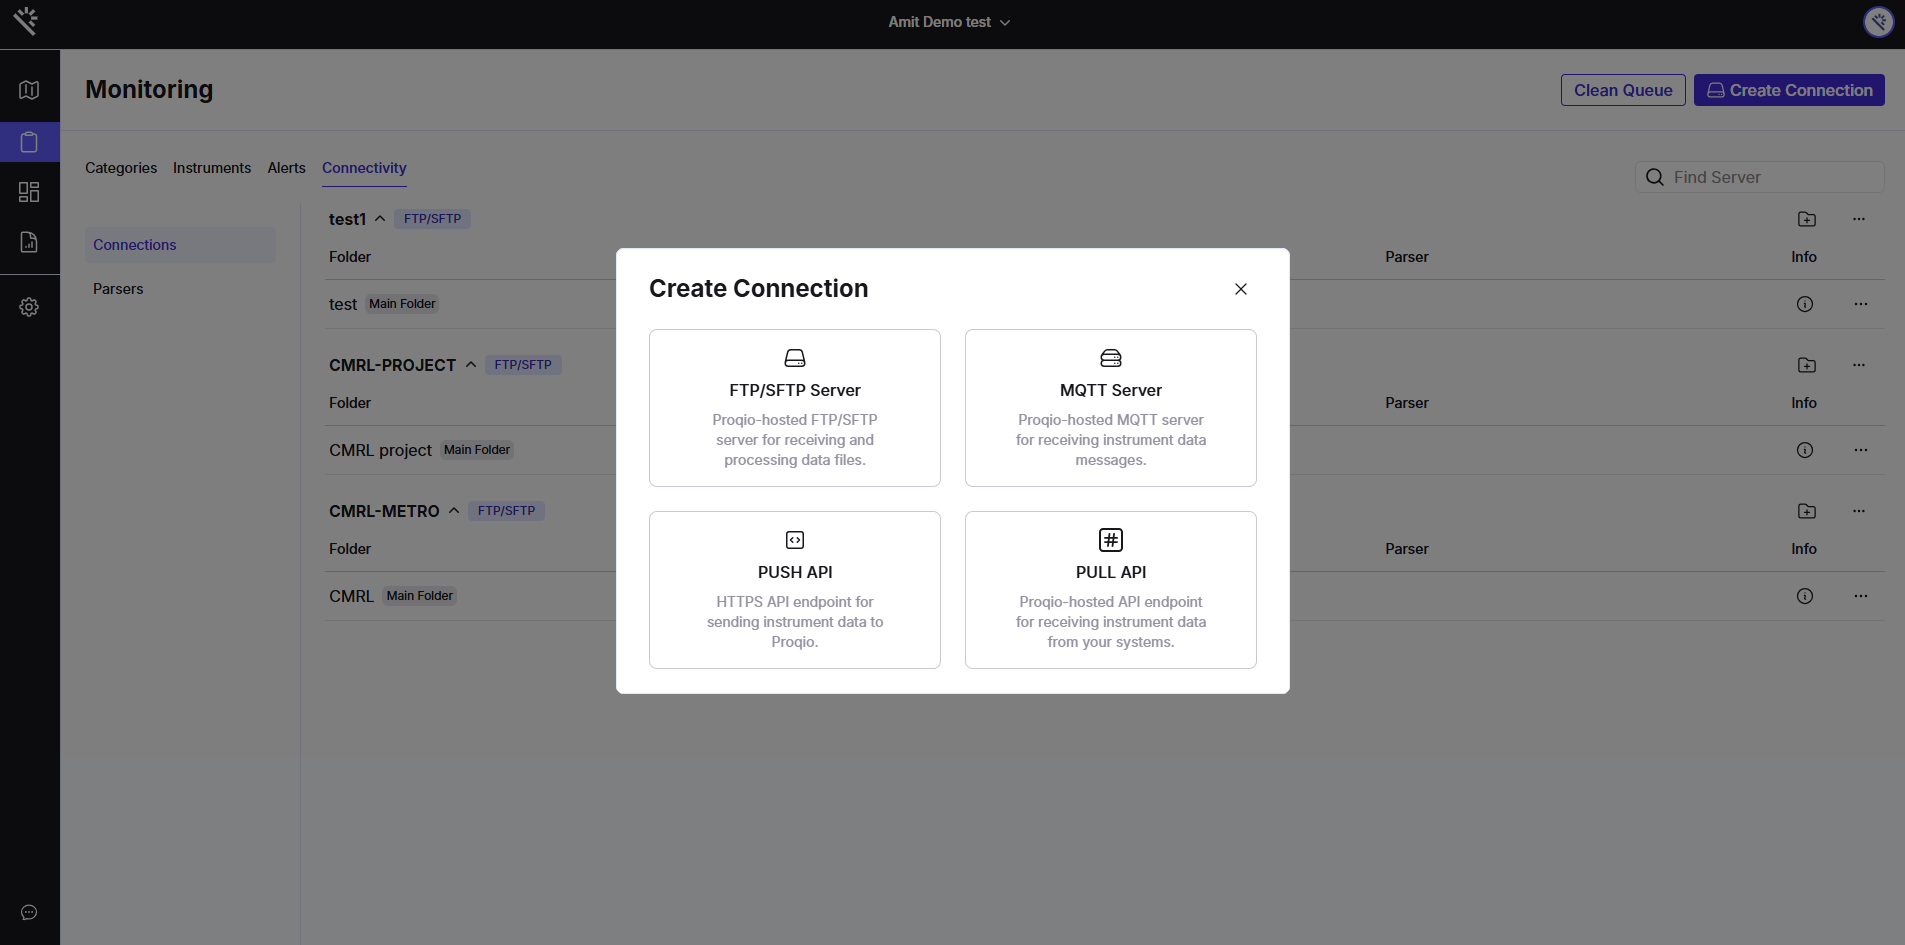Switch to the Alerts tab
Screen dimensions: 1905x945
click(x=287, y=168)
